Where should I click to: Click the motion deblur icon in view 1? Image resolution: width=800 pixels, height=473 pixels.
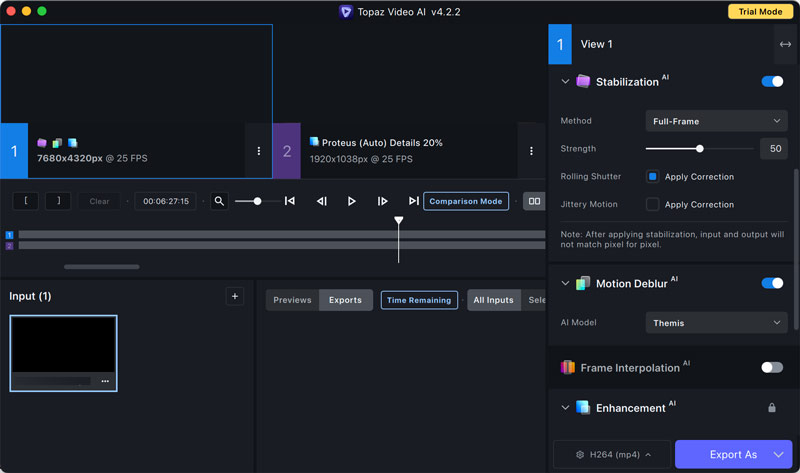[x=57, y=143]
